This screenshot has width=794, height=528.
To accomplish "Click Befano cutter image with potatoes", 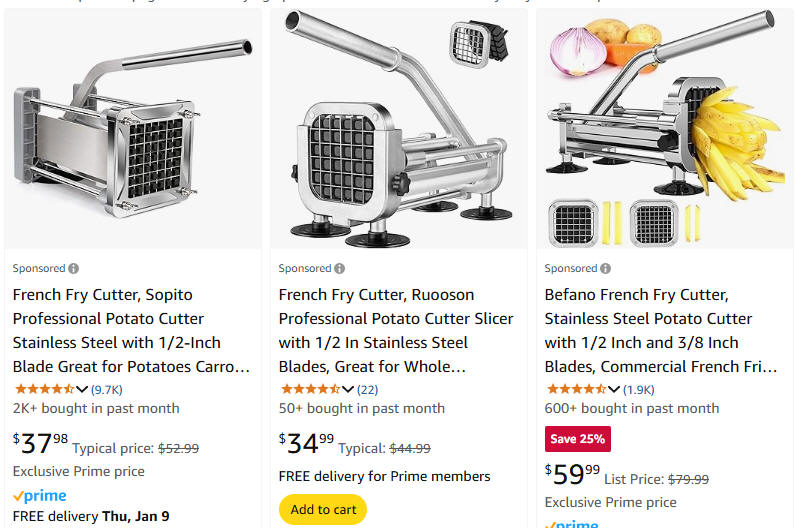I will pyautogui.click(x=665, y=128).
